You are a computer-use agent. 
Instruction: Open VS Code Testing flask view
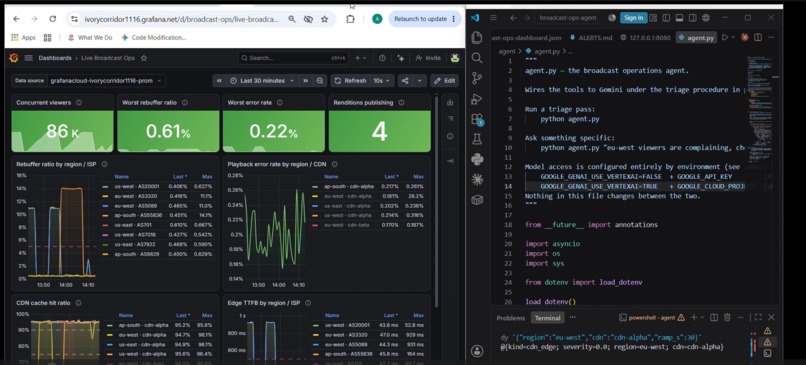pos(477,139)
